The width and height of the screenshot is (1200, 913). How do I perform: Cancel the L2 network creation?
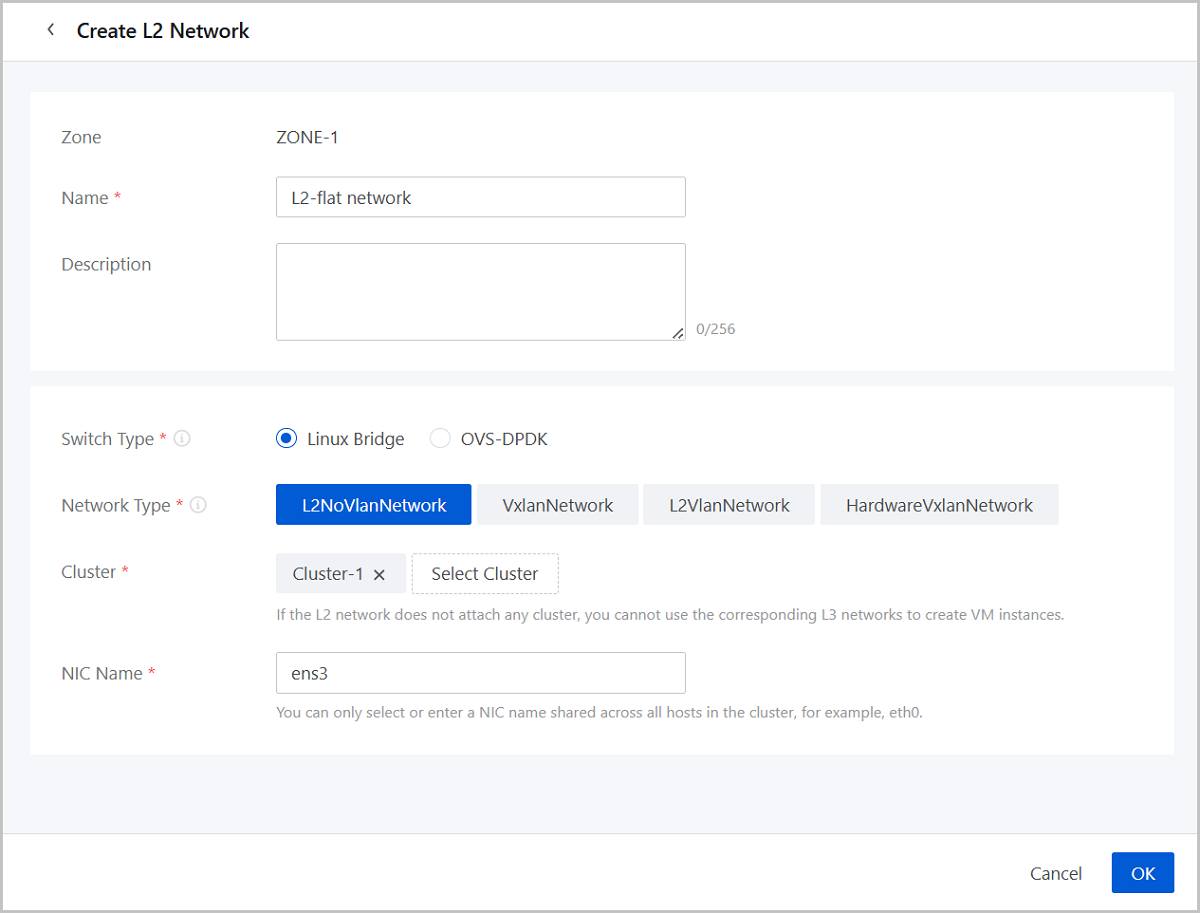pyautogui.click(x=1056, y=873)
